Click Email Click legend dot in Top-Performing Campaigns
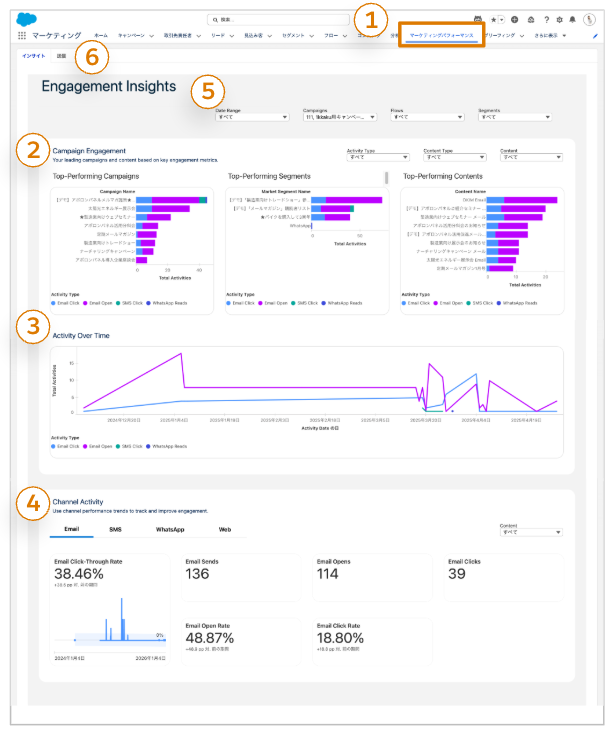This screenshot has height=731, width=615. [54, 303]
